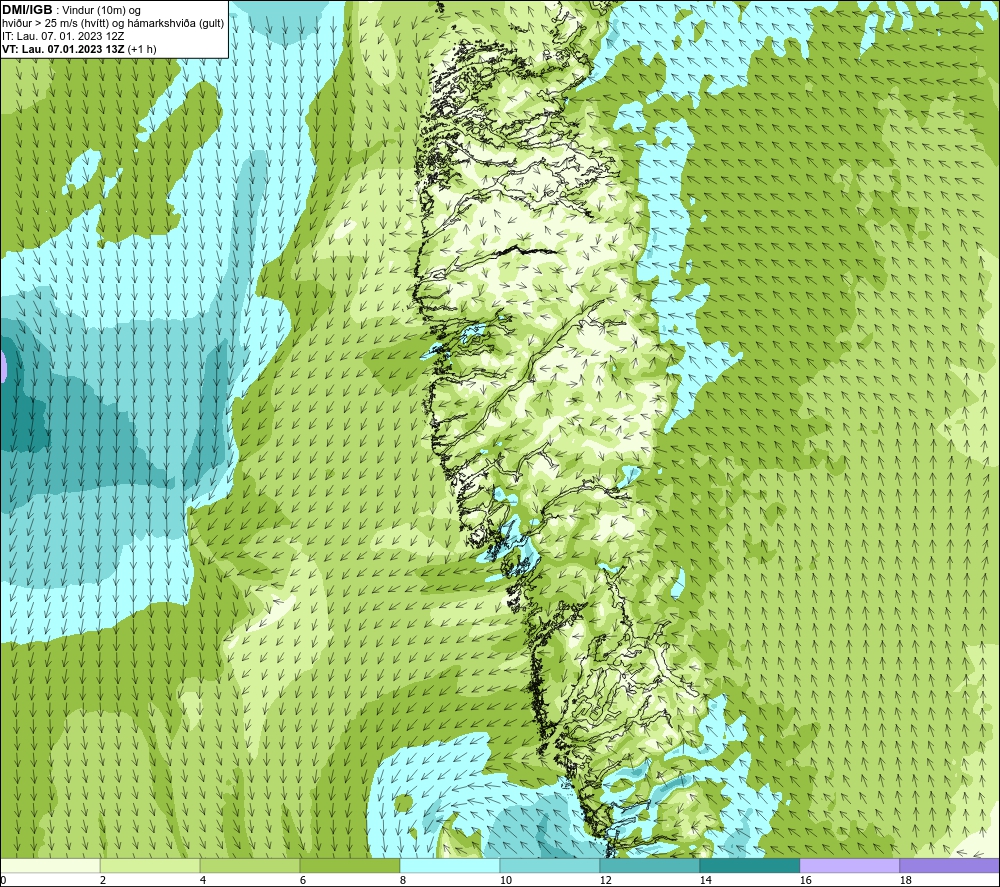Click the scale label '18'

pyautogui.click(x=905, y=880)
